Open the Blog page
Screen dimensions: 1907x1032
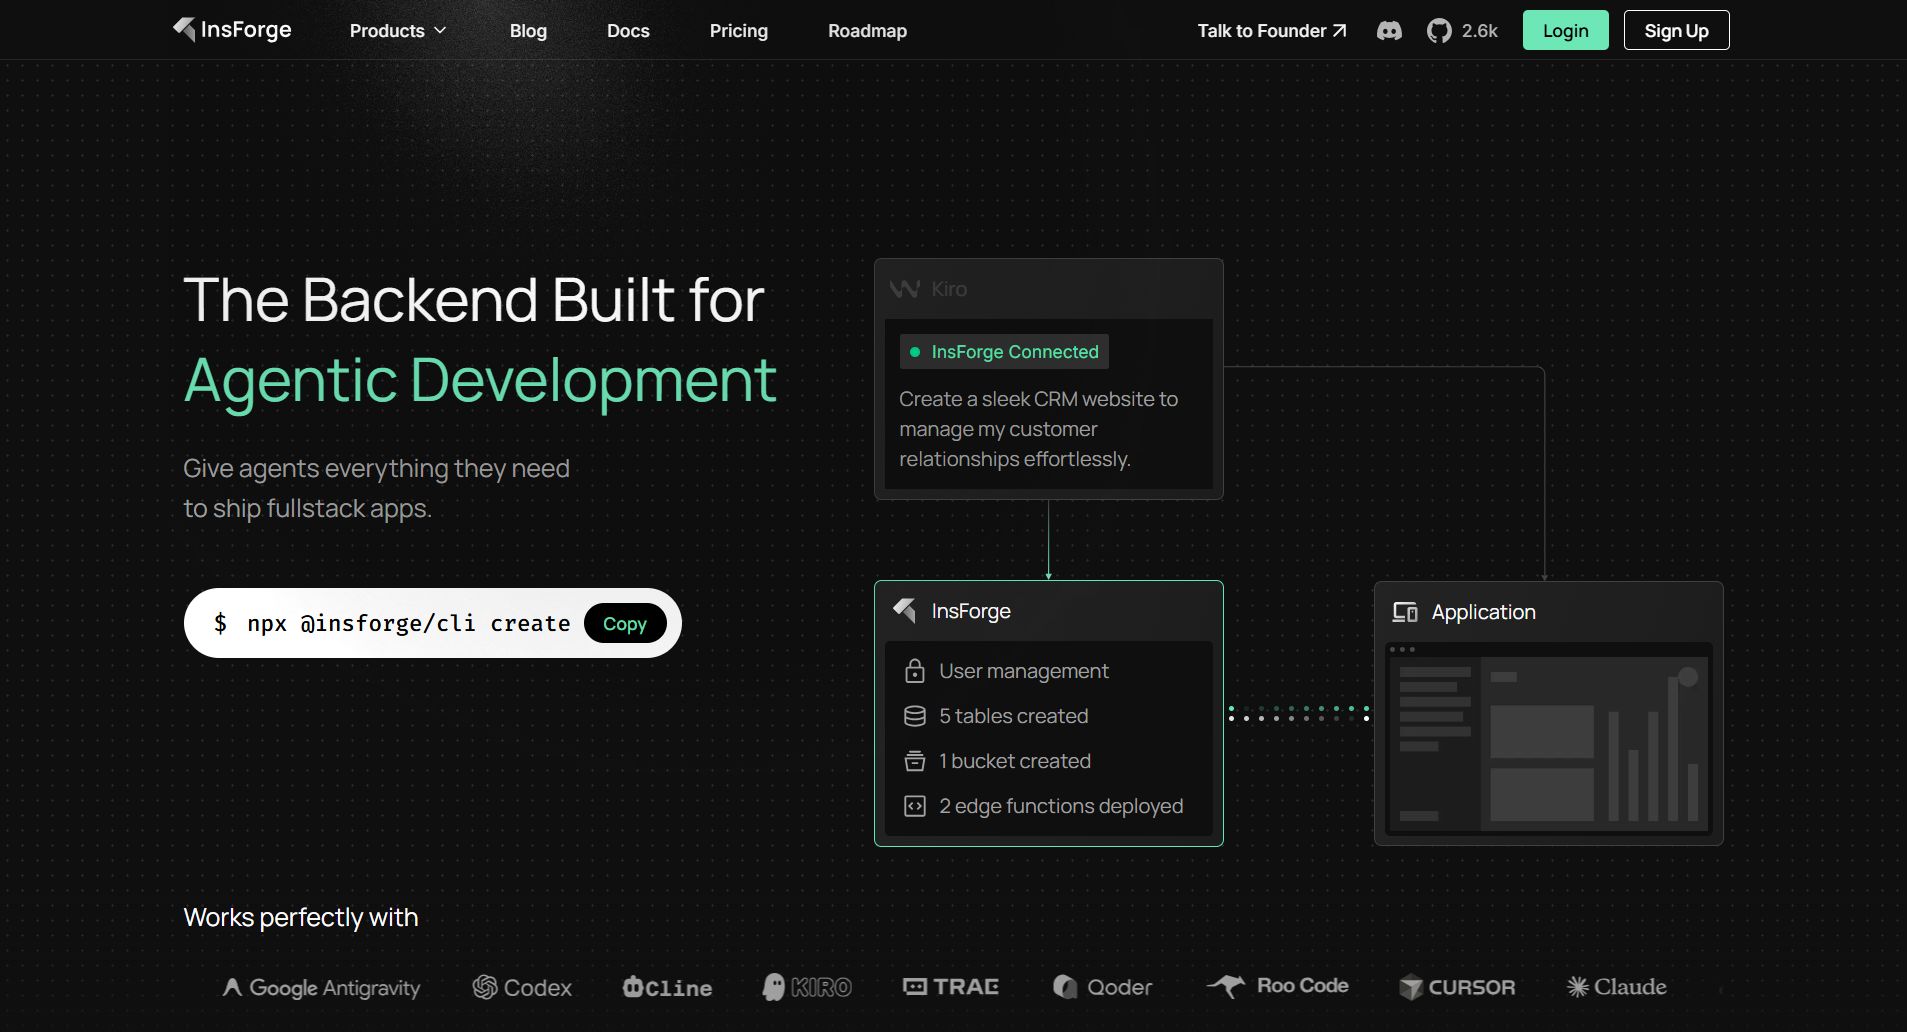tap(528, 31)
